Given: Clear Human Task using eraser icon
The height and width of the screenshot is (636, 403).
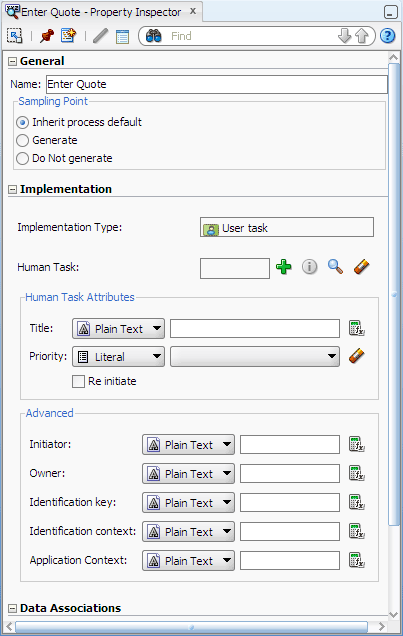Looking at the screenshot, I should click(x=361, y=267).
